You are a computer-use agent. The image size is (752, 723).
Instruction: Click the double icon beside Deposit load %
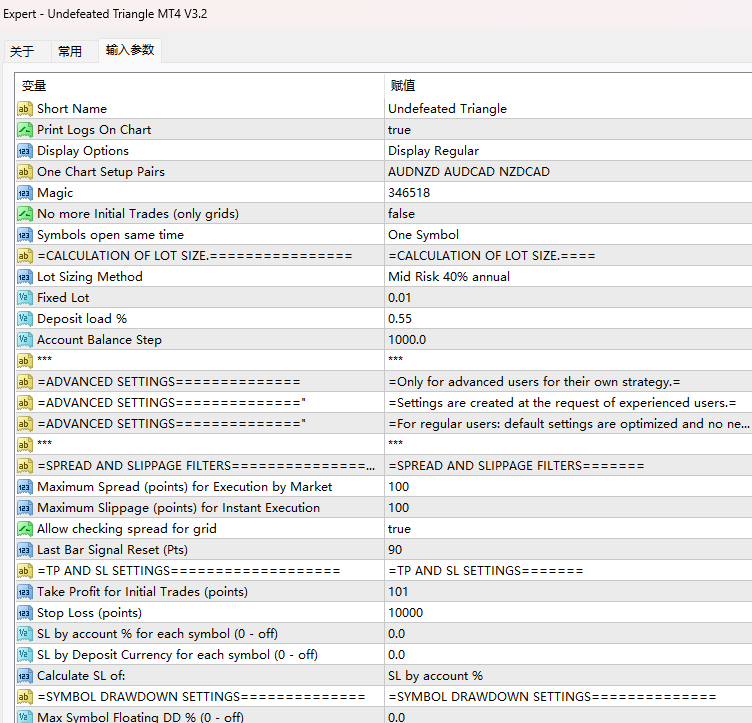(x=25, y=319)
